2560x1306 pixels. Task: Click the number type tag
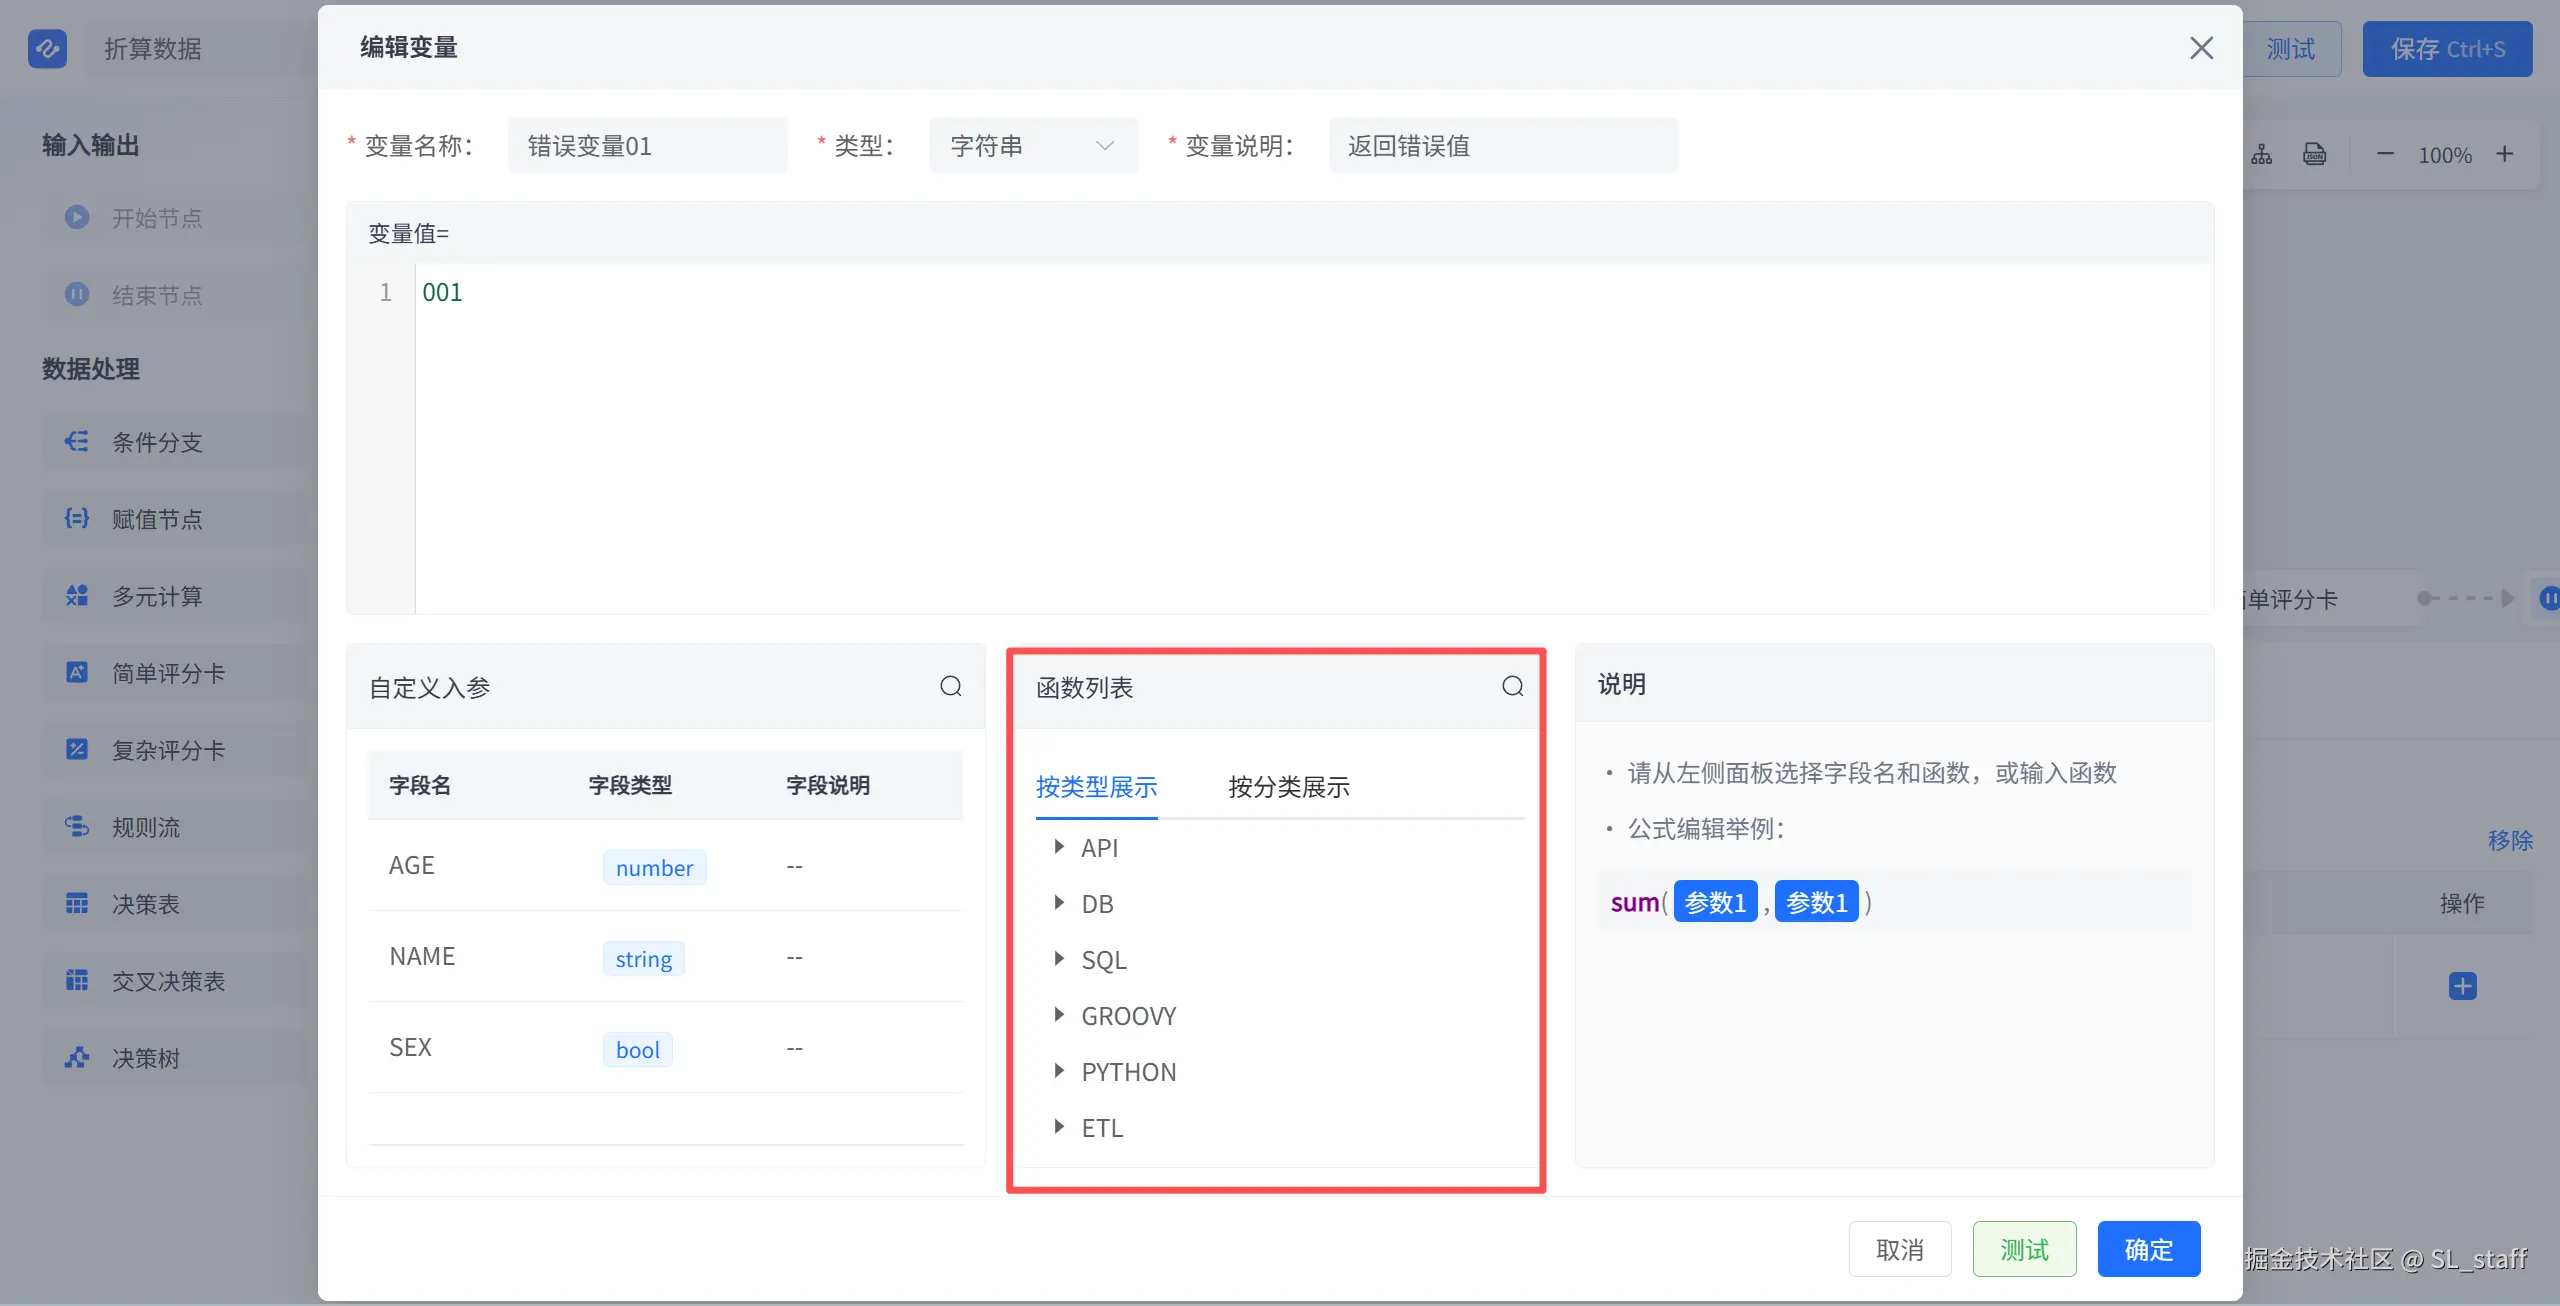point(654,867)
